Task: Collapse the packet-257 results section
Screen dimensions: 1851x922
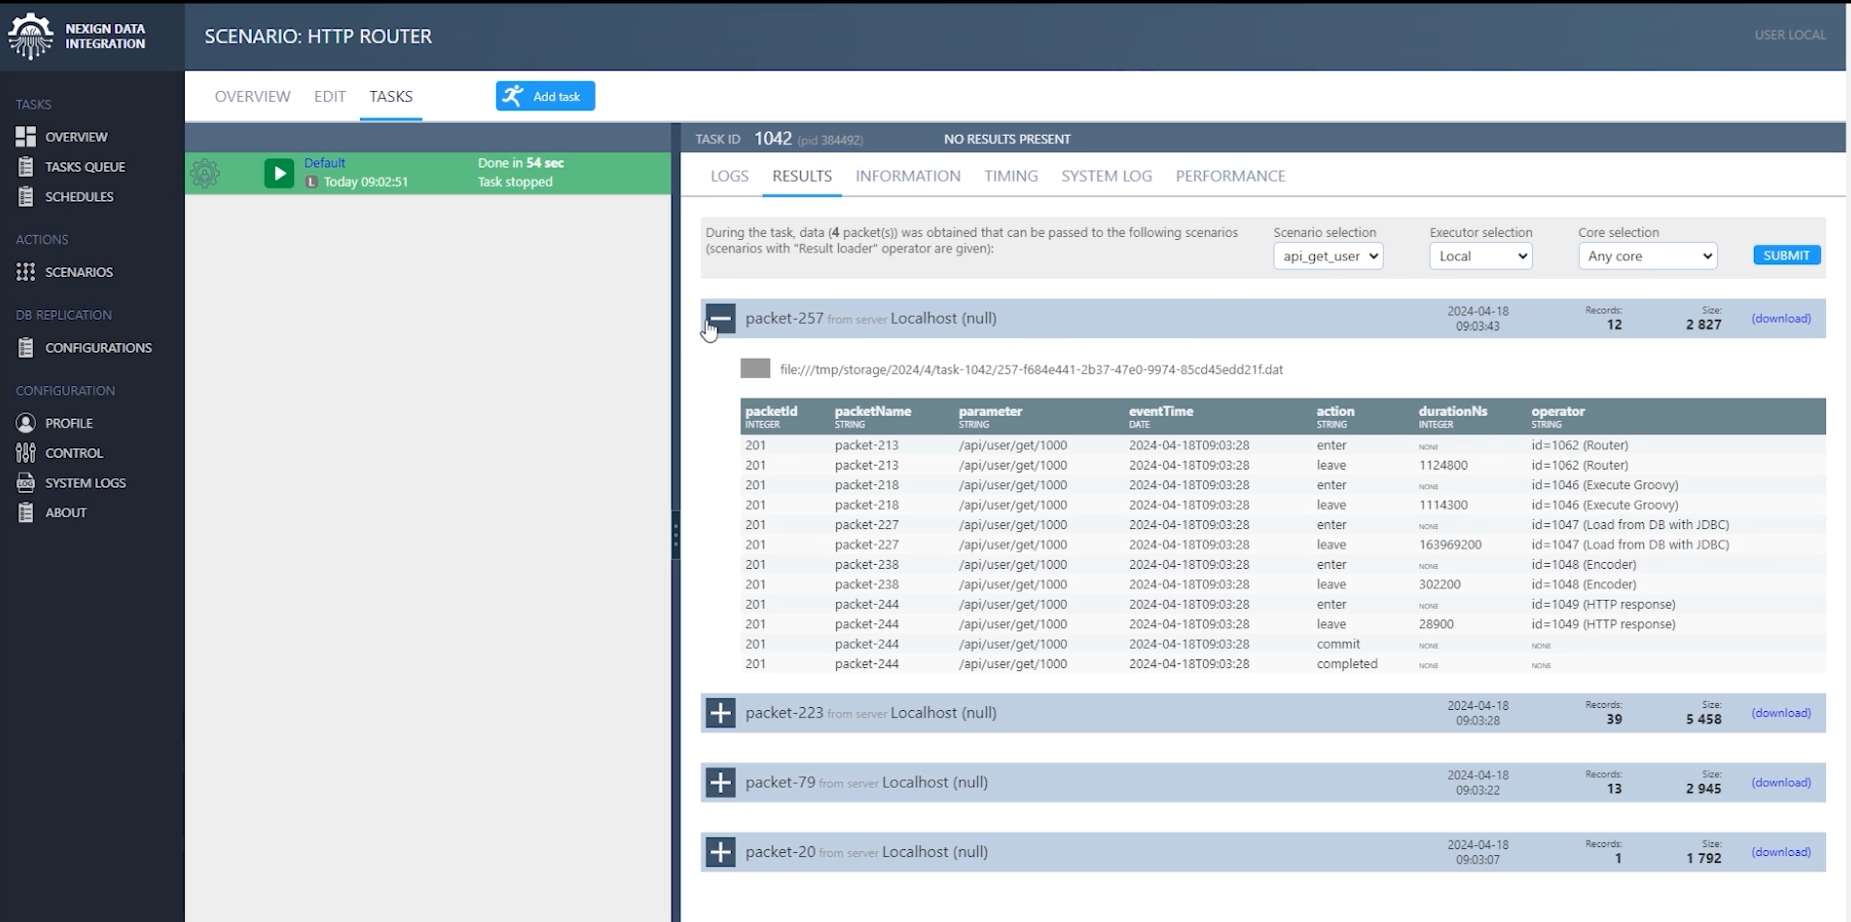Action: point(721,318)
